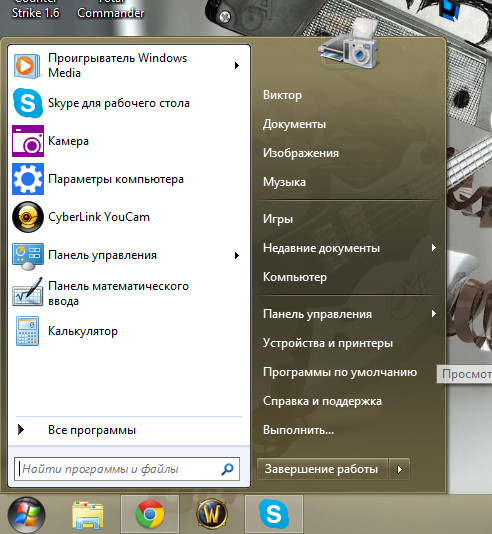Open the Калькулятор app
Screen dimensions: 492x534
click(117, 331)
